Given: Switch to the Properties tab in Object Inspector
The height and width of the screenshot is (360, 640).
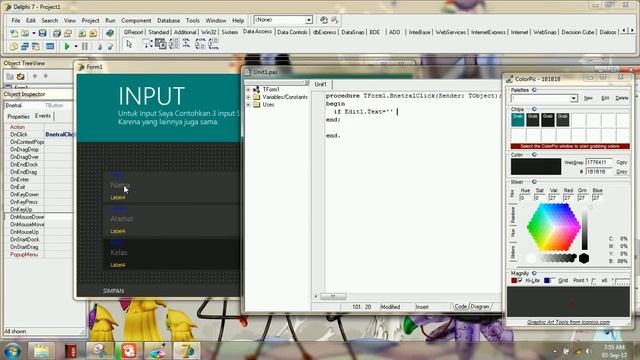Looking at the screenshot, I should click(x=18, y=116).
